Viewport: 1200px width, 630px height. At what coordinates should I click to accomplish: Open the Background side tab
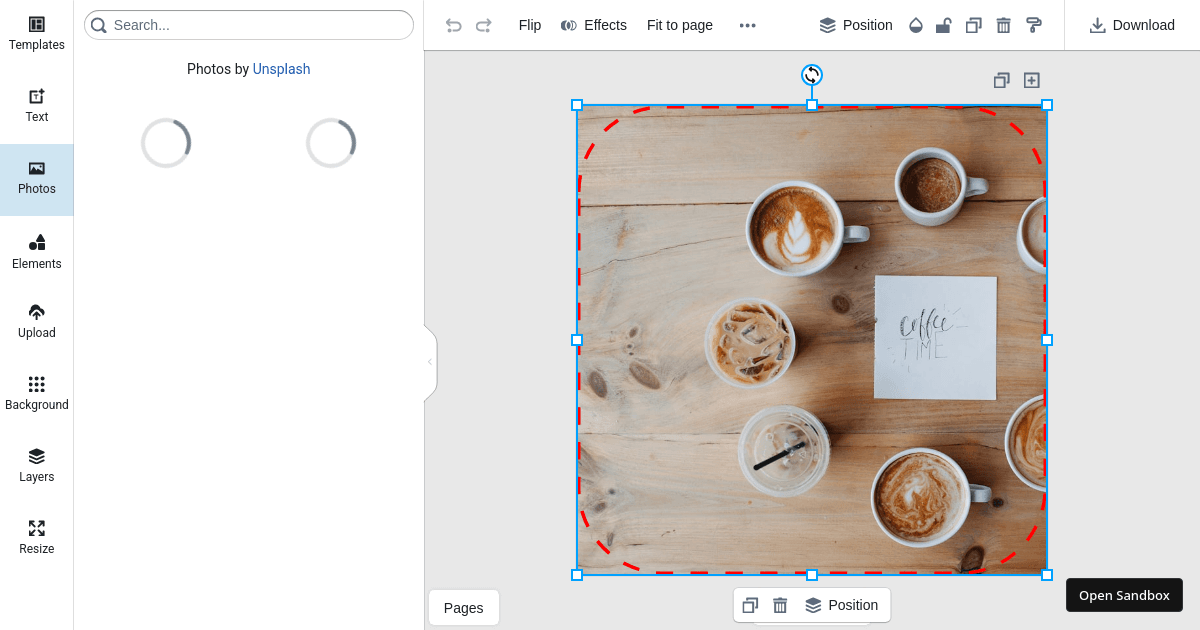coord(37,394)
